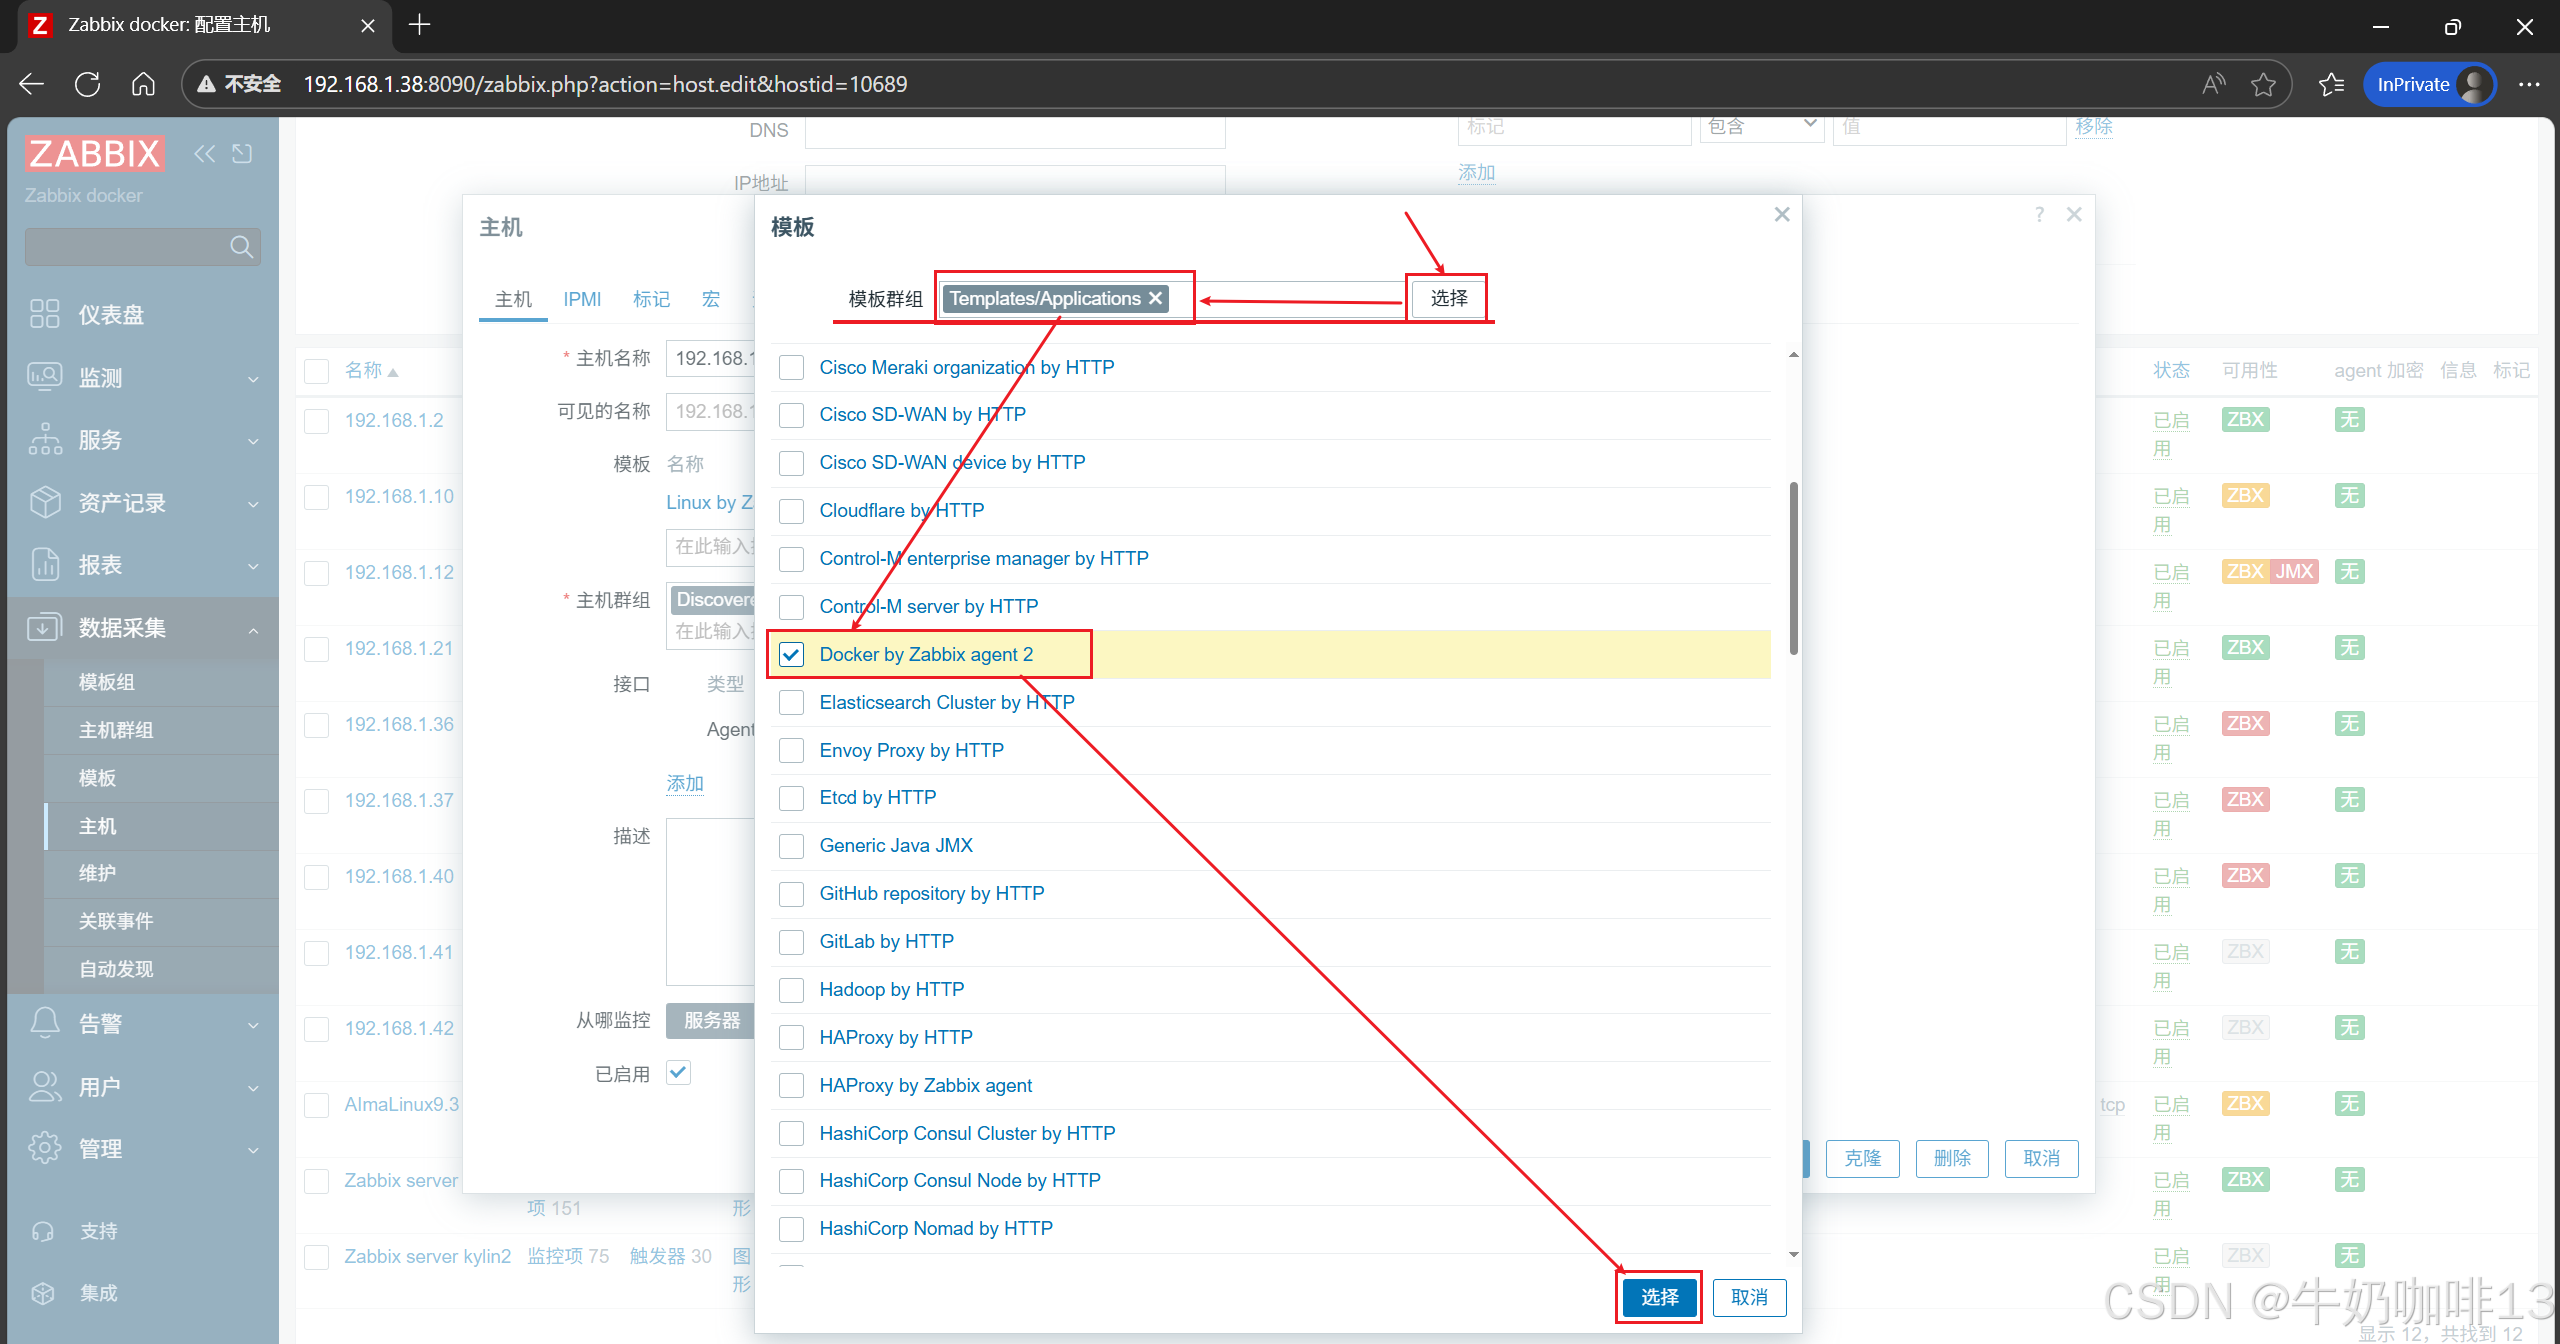Open the Template groups submenu item
This screenshot has height=1344, width=2560.
tap(107, 682)
